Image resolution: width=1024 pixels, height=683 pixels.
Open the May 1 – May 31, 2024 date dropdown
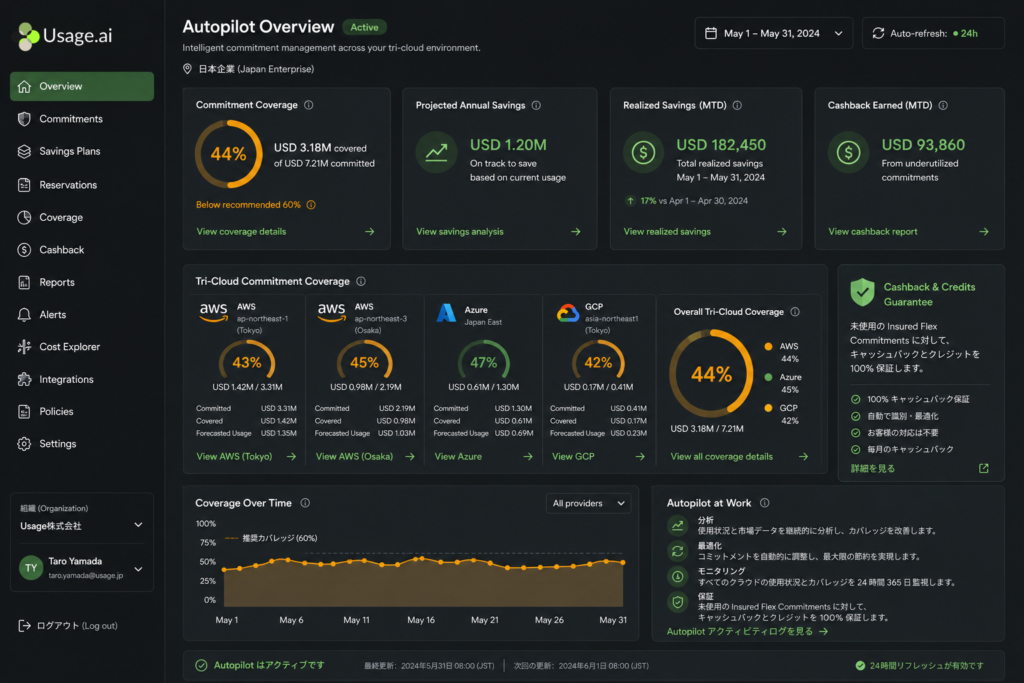[x=774, y=33]
